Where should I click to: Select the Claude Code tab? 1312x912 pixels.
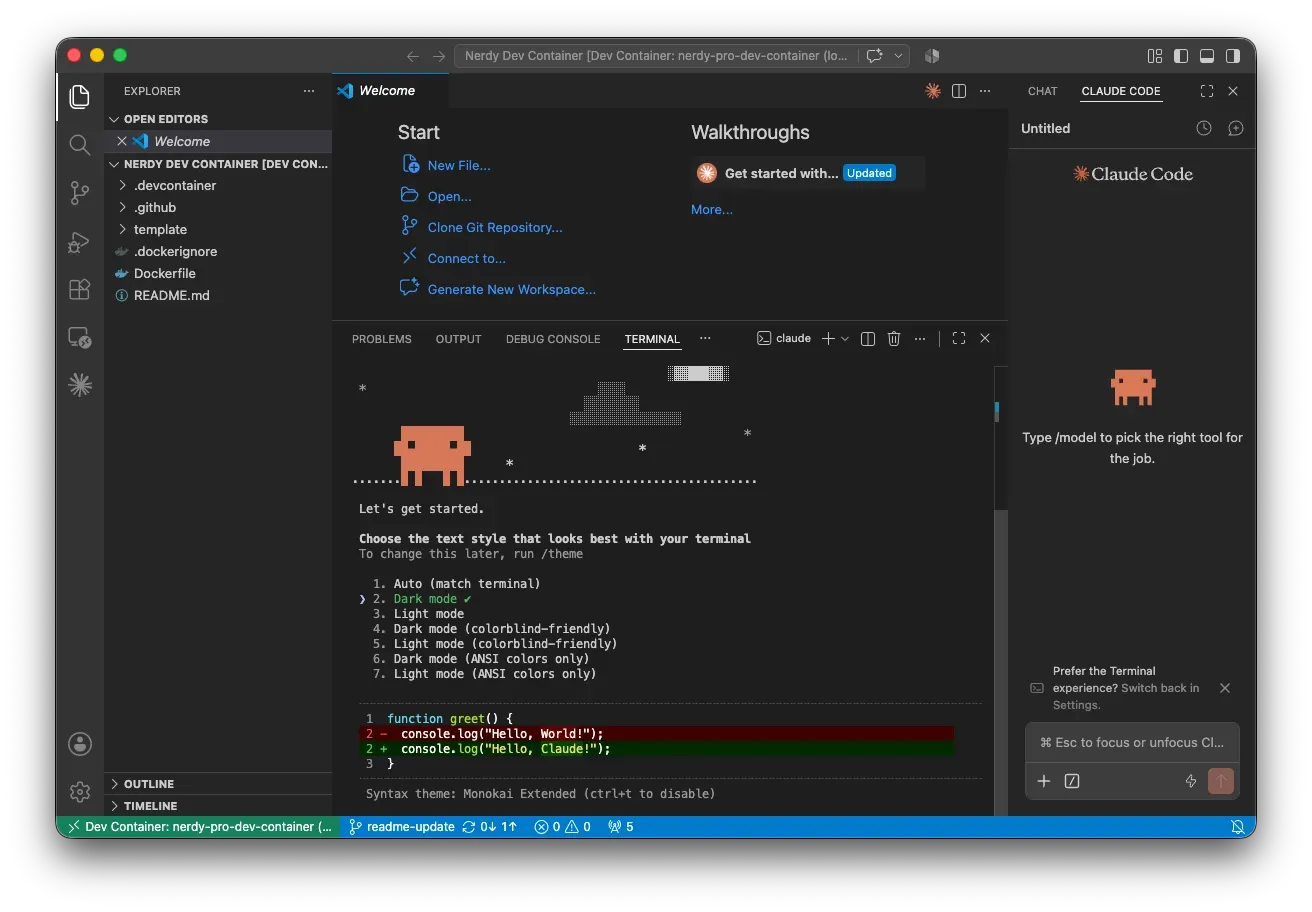point(1121,91)
